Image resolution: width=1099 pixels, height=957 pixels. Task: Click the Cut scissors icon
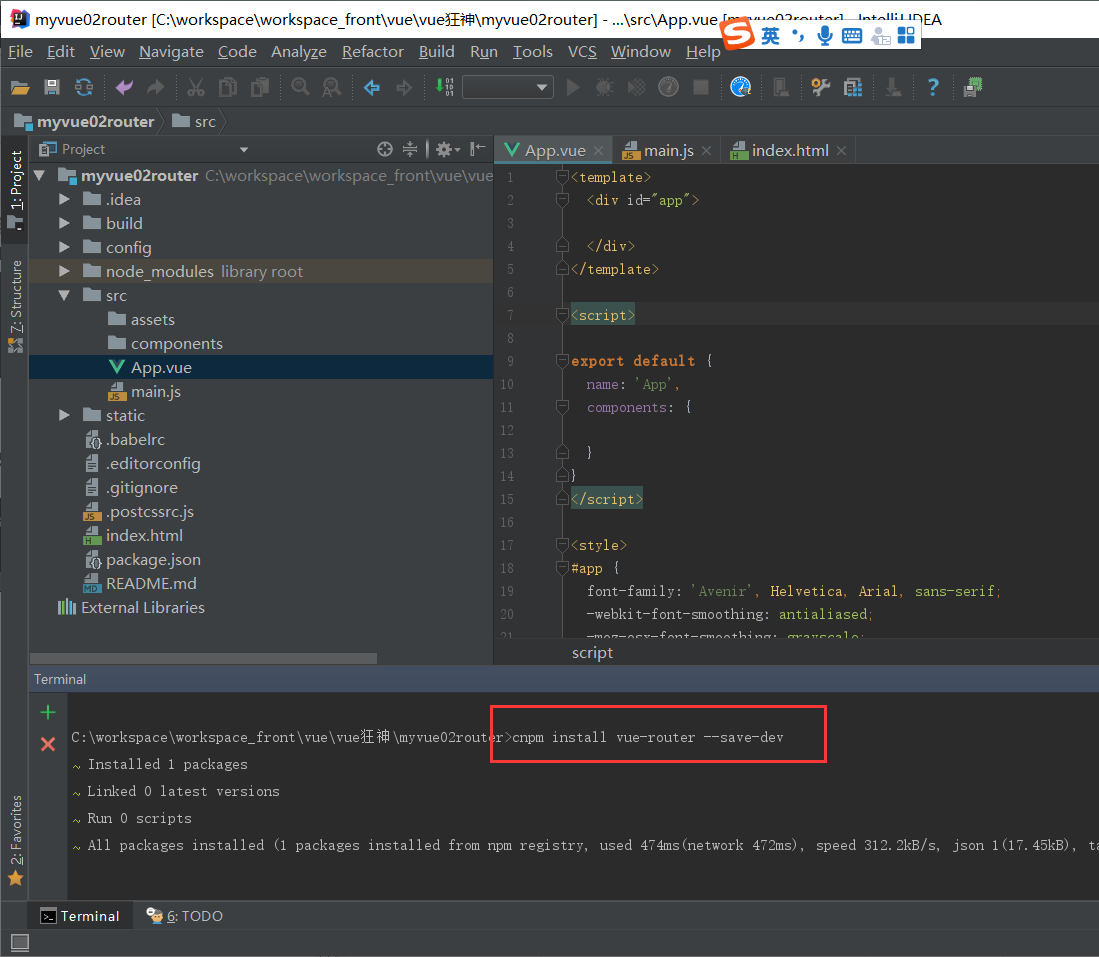coord(196,88)
